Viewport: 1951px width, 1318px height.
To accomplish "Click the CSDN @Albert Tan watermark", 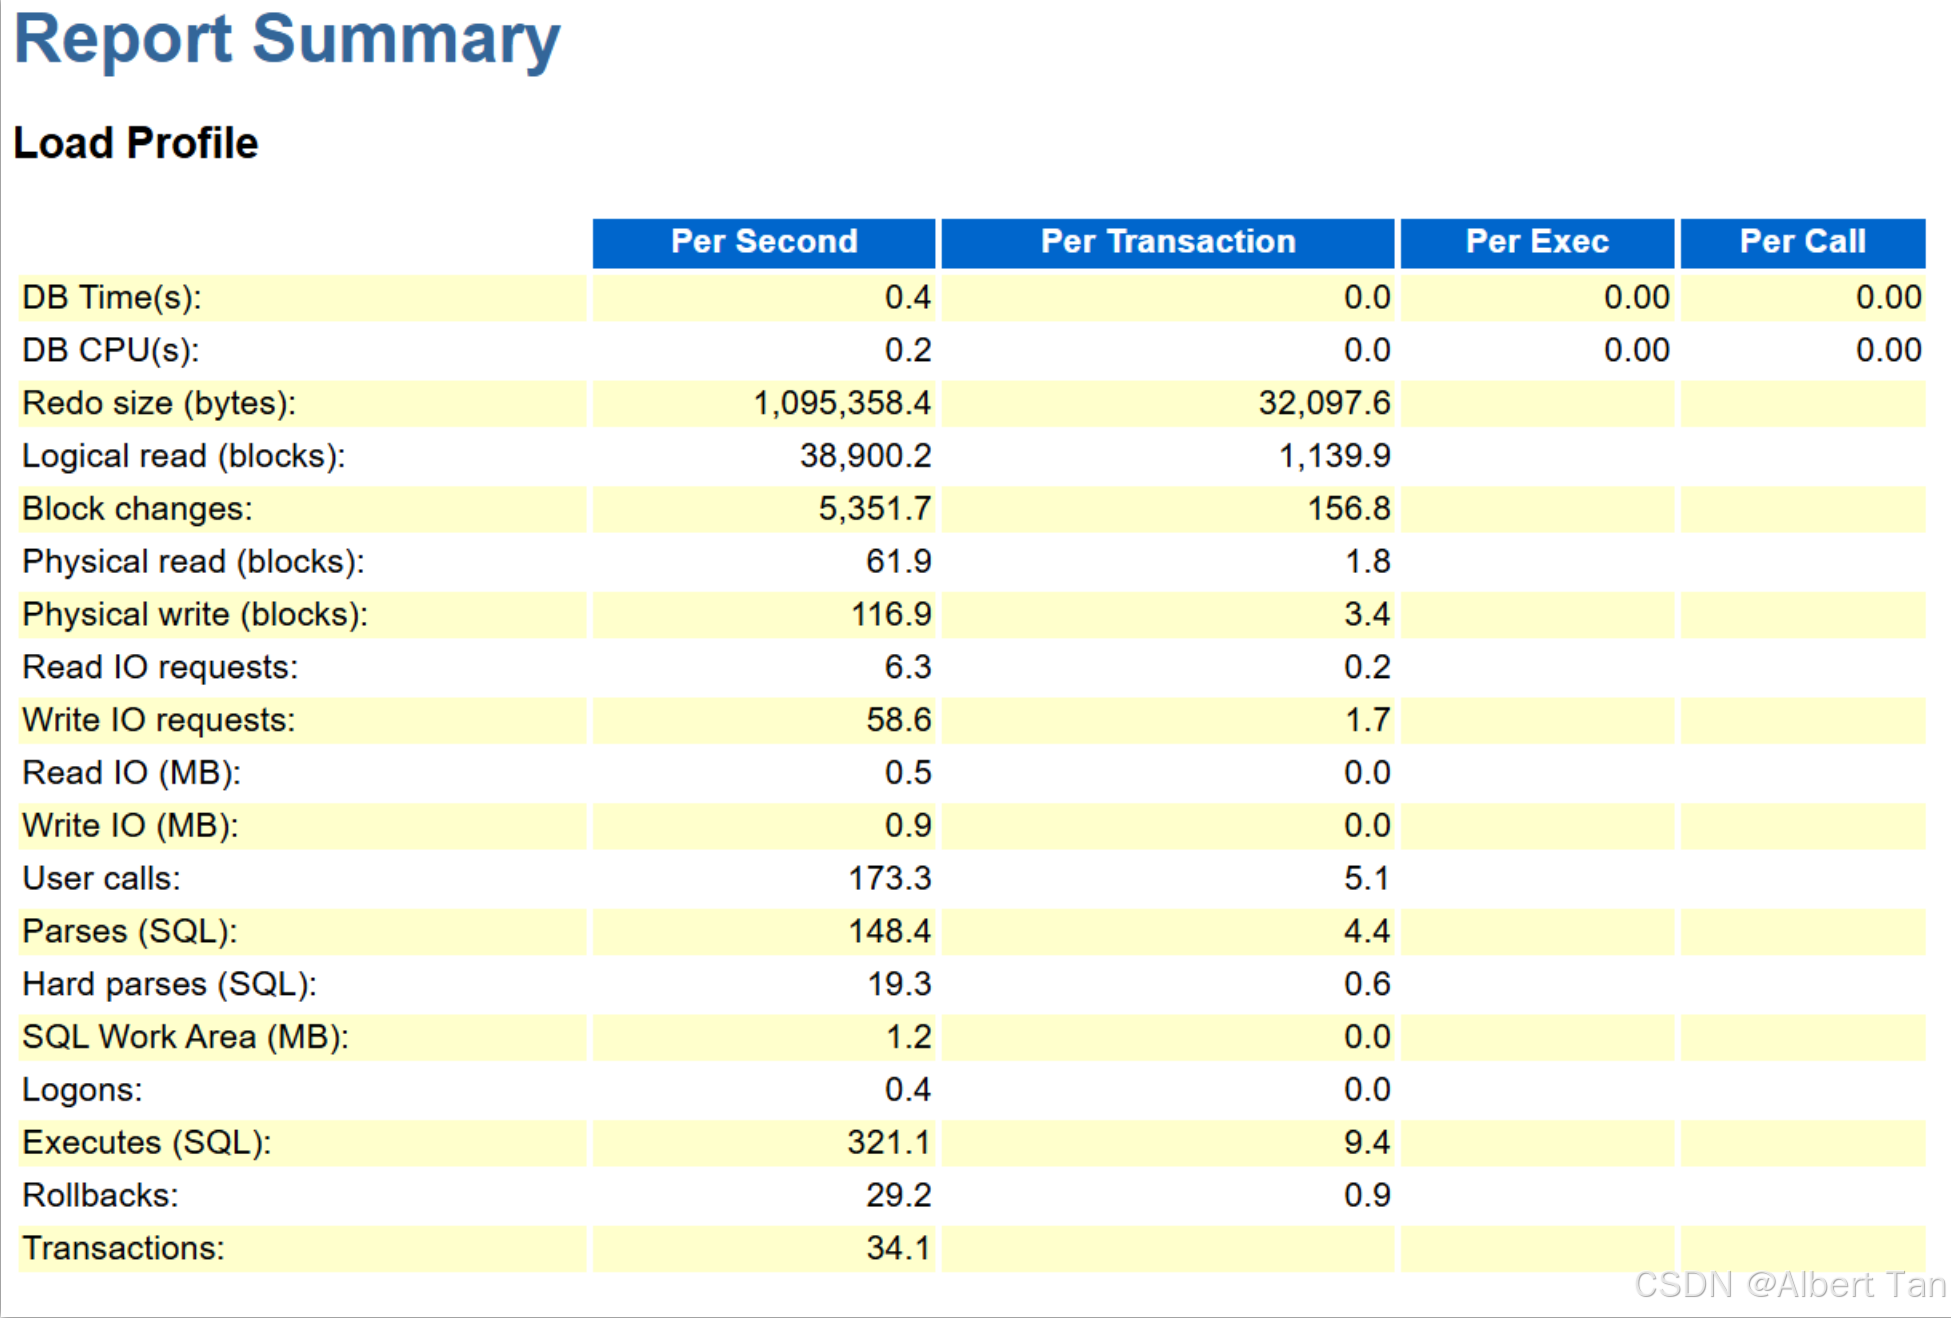I will [x=1790, y=1285].
